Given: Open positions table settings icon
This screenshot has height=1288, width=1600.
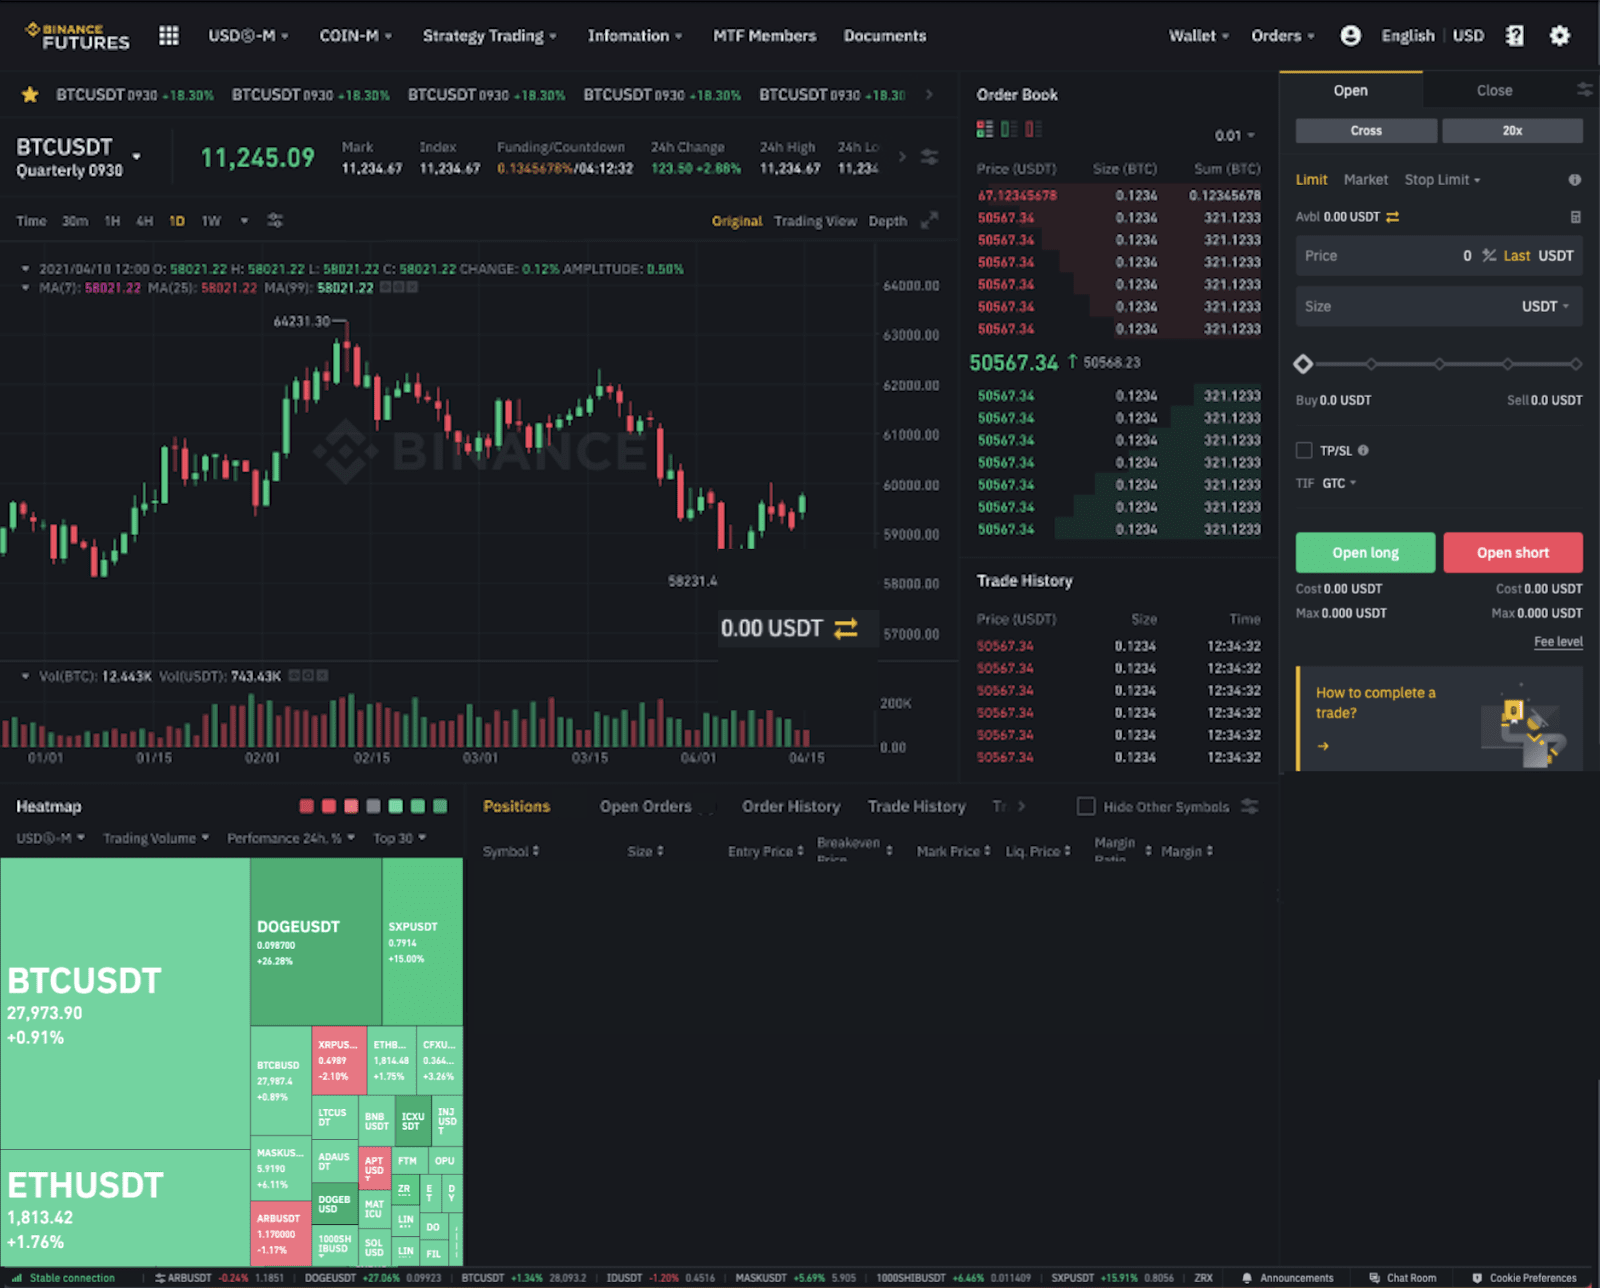Looking at the screenshot, I should 1249,806.
